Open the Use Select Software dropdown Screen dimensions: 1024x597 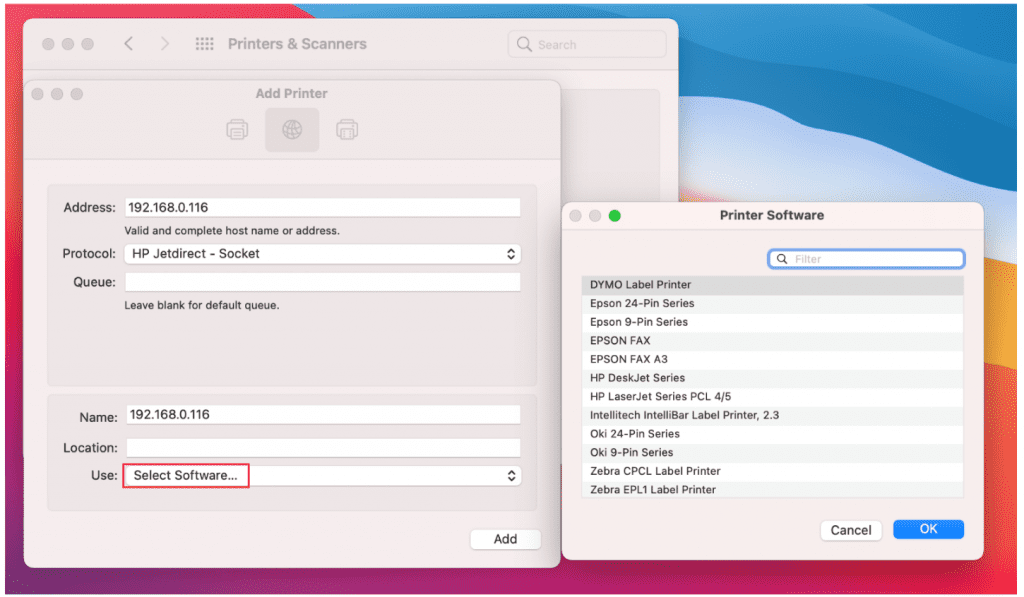pos(323,476)
